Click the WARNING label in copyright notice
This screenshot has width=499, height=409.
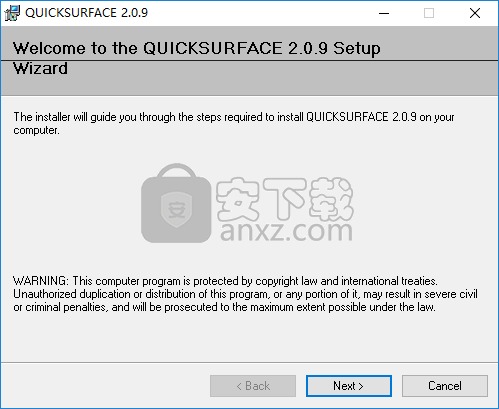pos(41,281)
